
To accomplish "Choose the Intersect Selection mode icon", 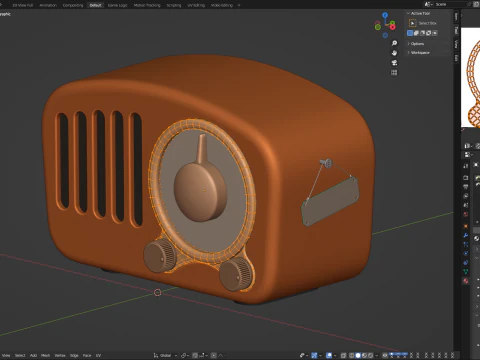I will pyautogui.click(x=435, y=33).
